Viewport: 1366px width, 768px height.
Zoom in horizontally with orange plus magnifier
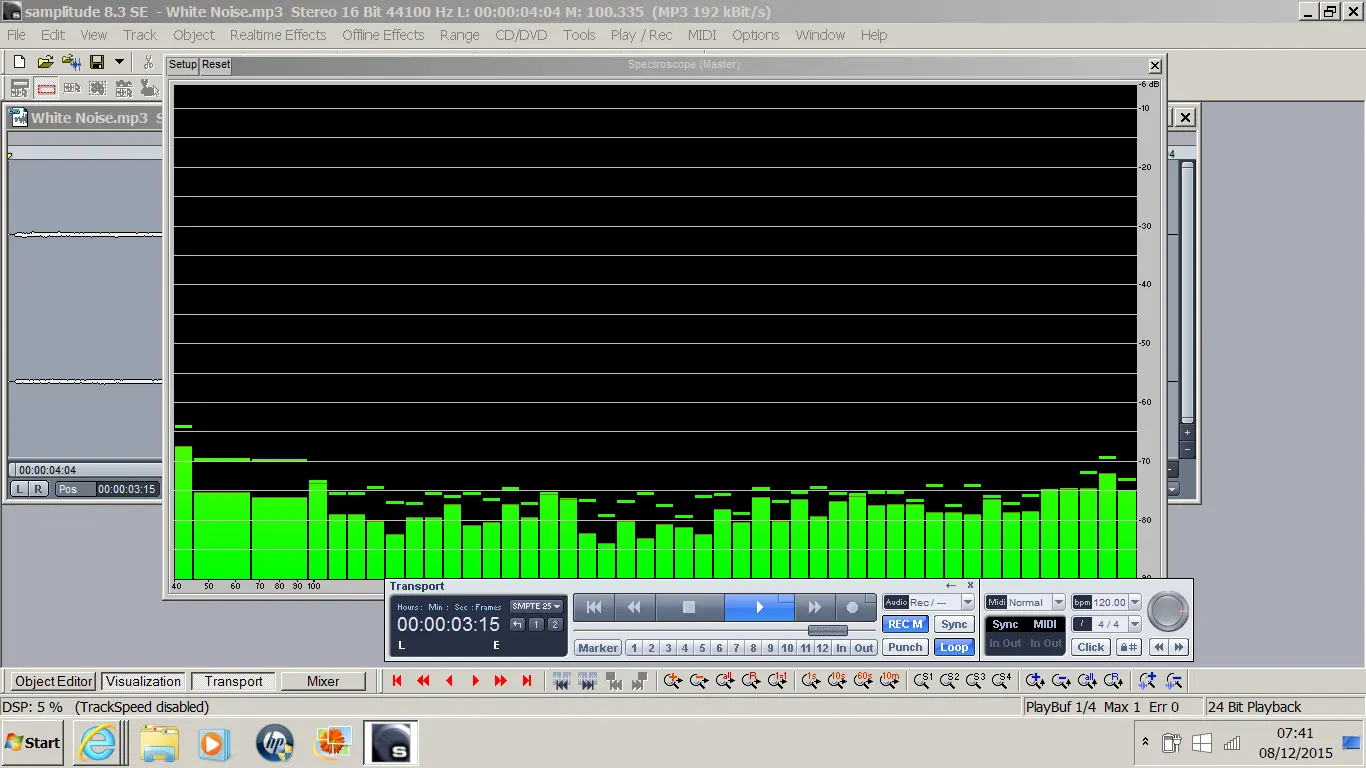[673, 681]
